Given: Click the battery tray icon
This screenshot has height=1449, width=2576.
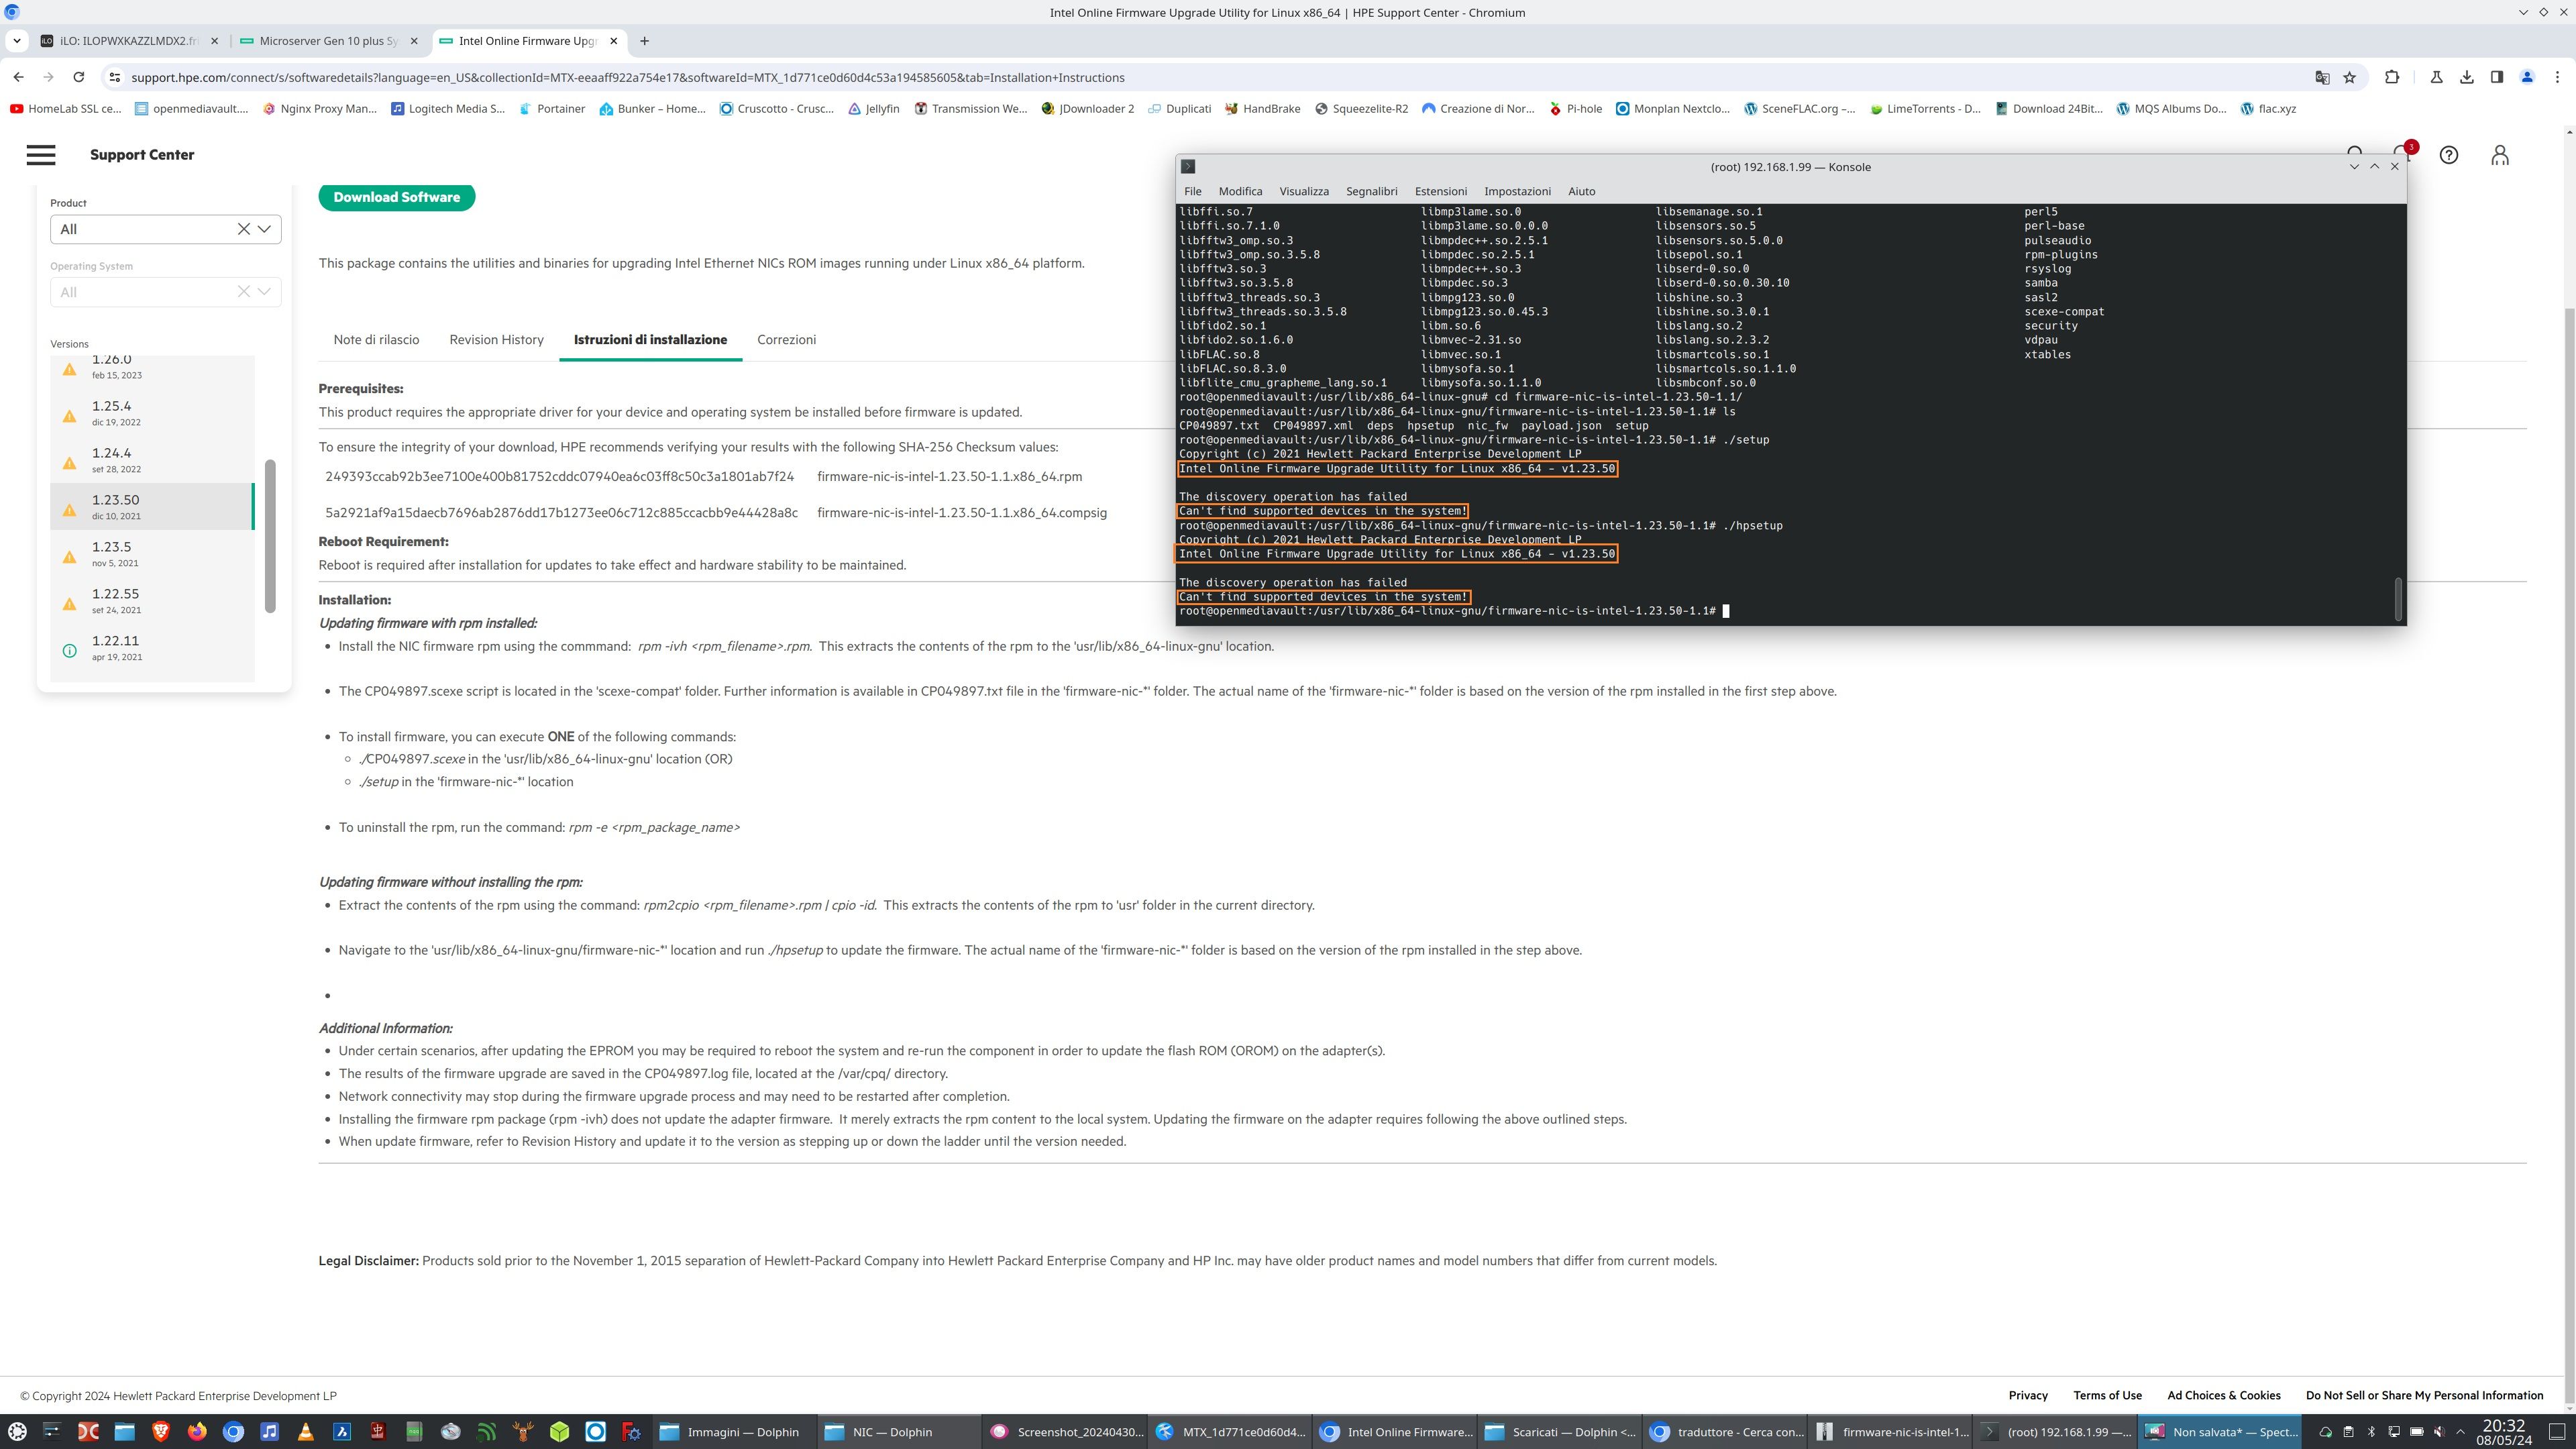Looking at the screenshot, I should tap(2417, 1431).
